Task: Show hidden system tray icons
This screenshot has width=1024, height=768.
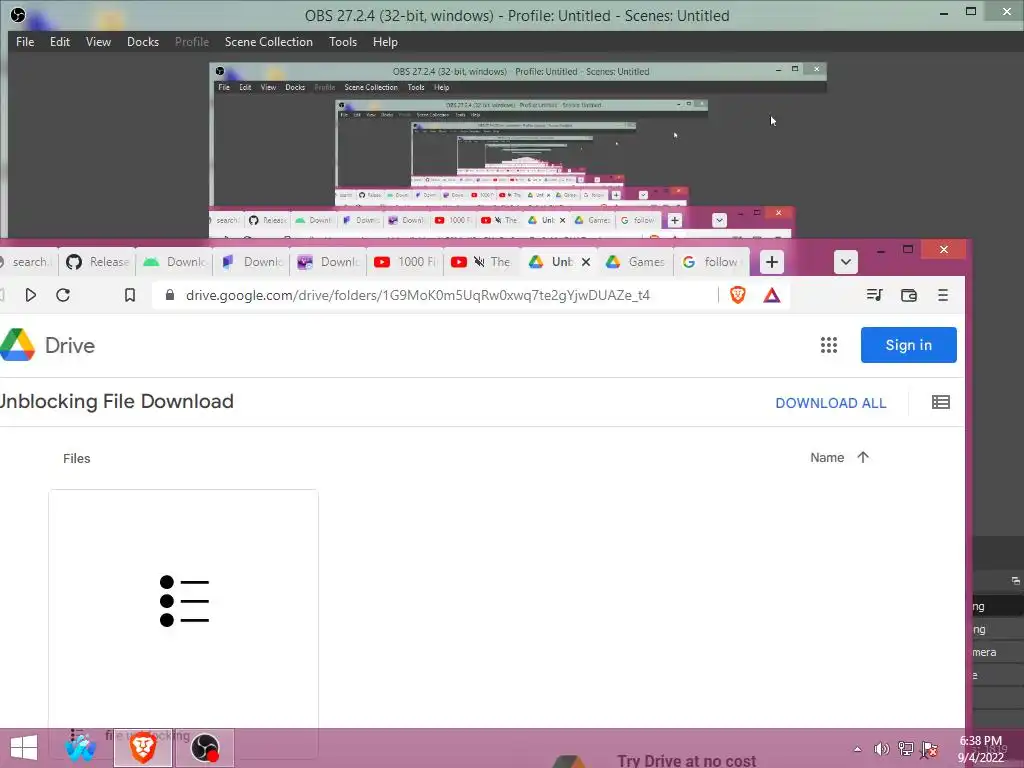Action: tap(857, 749)
